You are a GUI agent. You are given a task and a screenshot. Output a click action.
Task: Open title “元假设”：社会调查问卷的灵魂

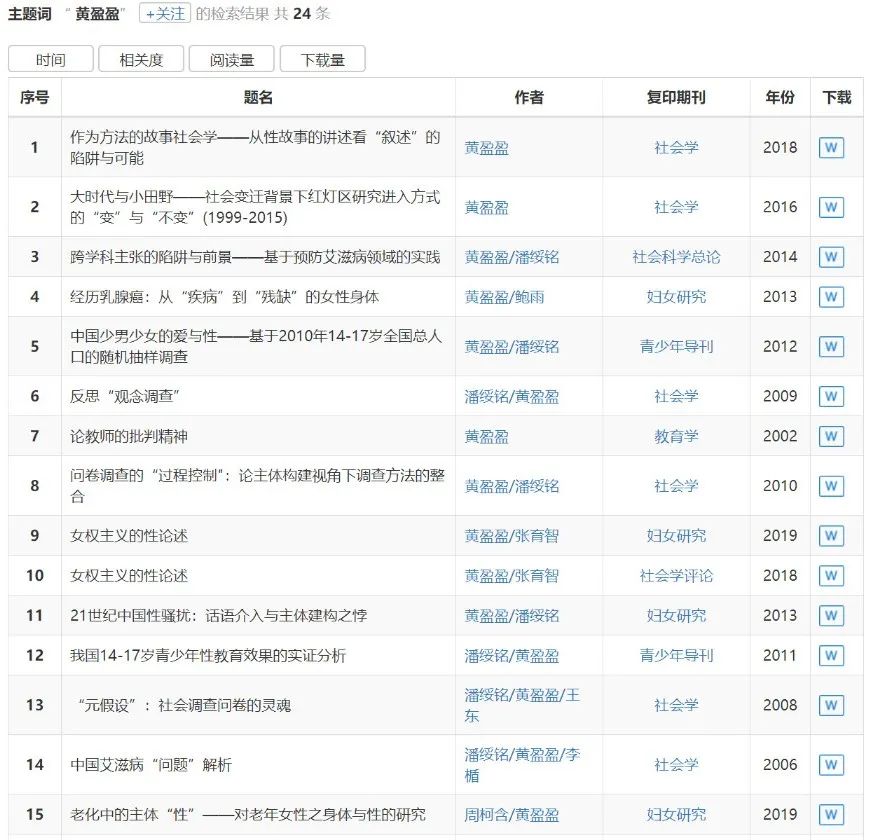185,705
